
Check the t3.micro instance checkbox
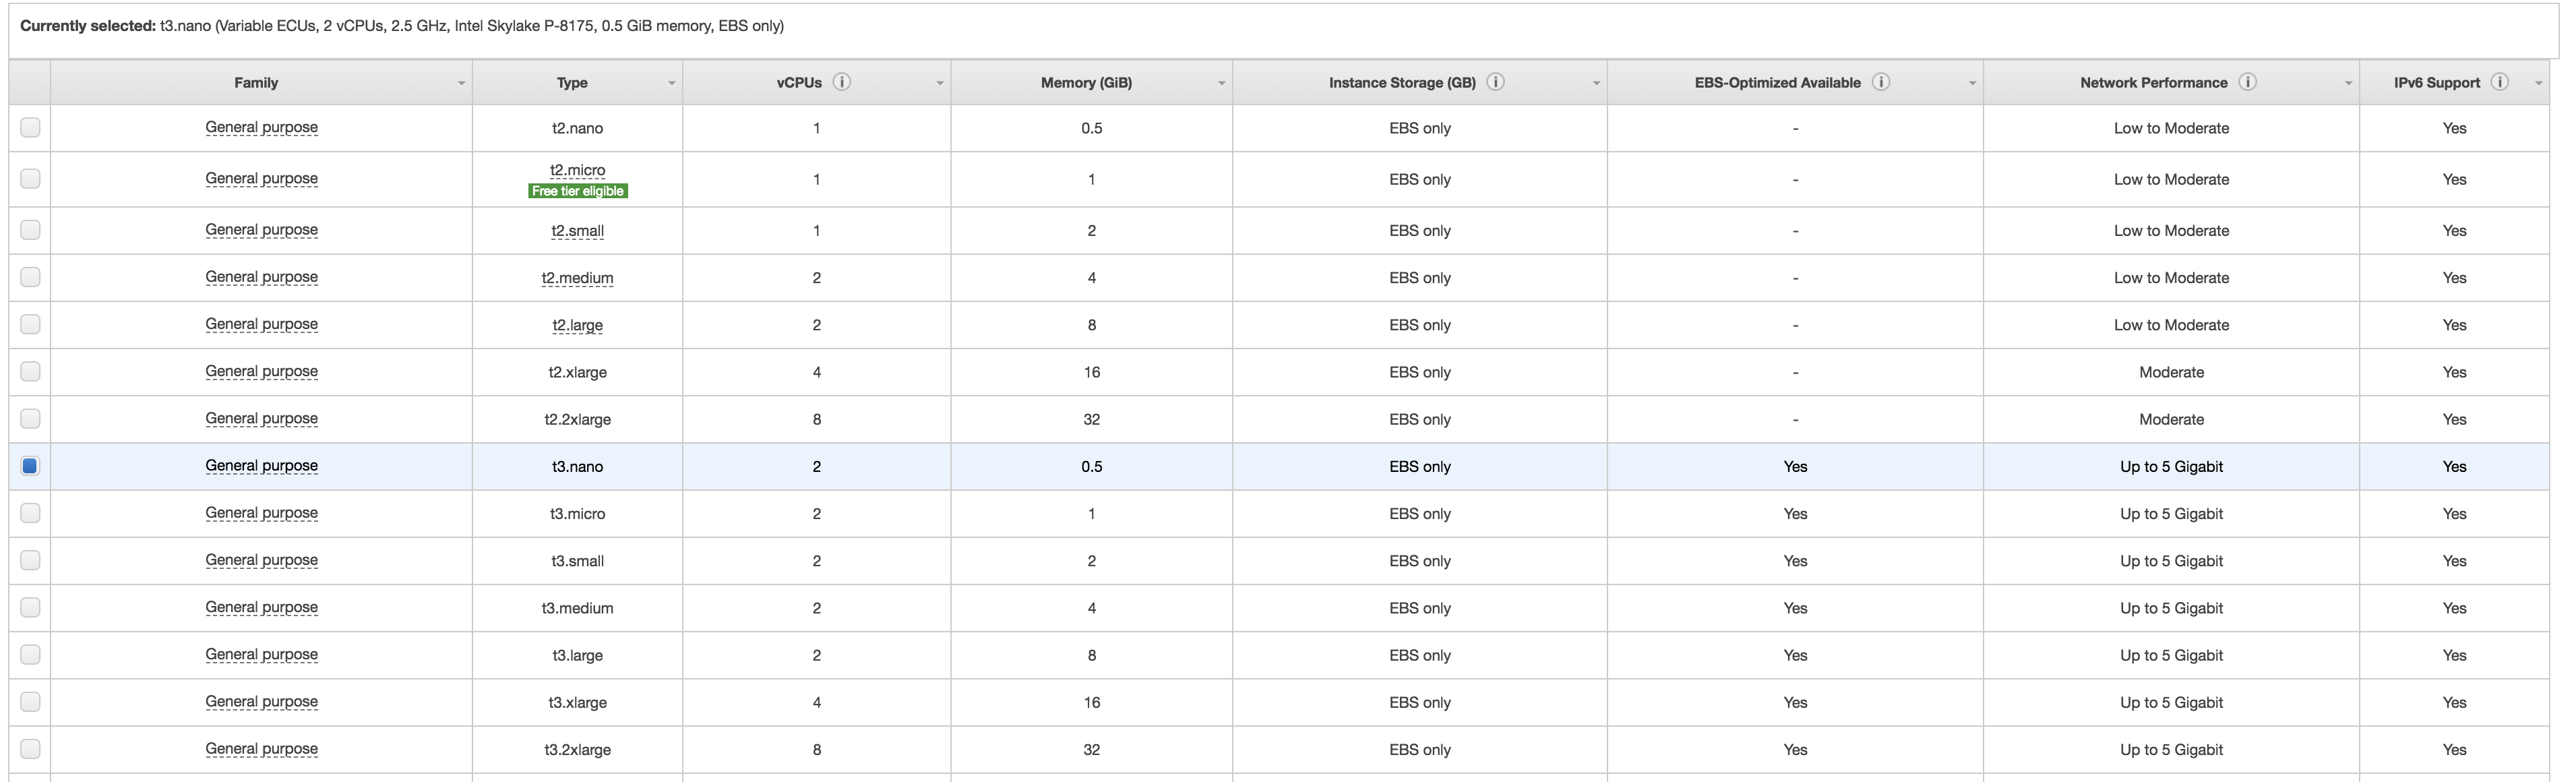point(30,513)
